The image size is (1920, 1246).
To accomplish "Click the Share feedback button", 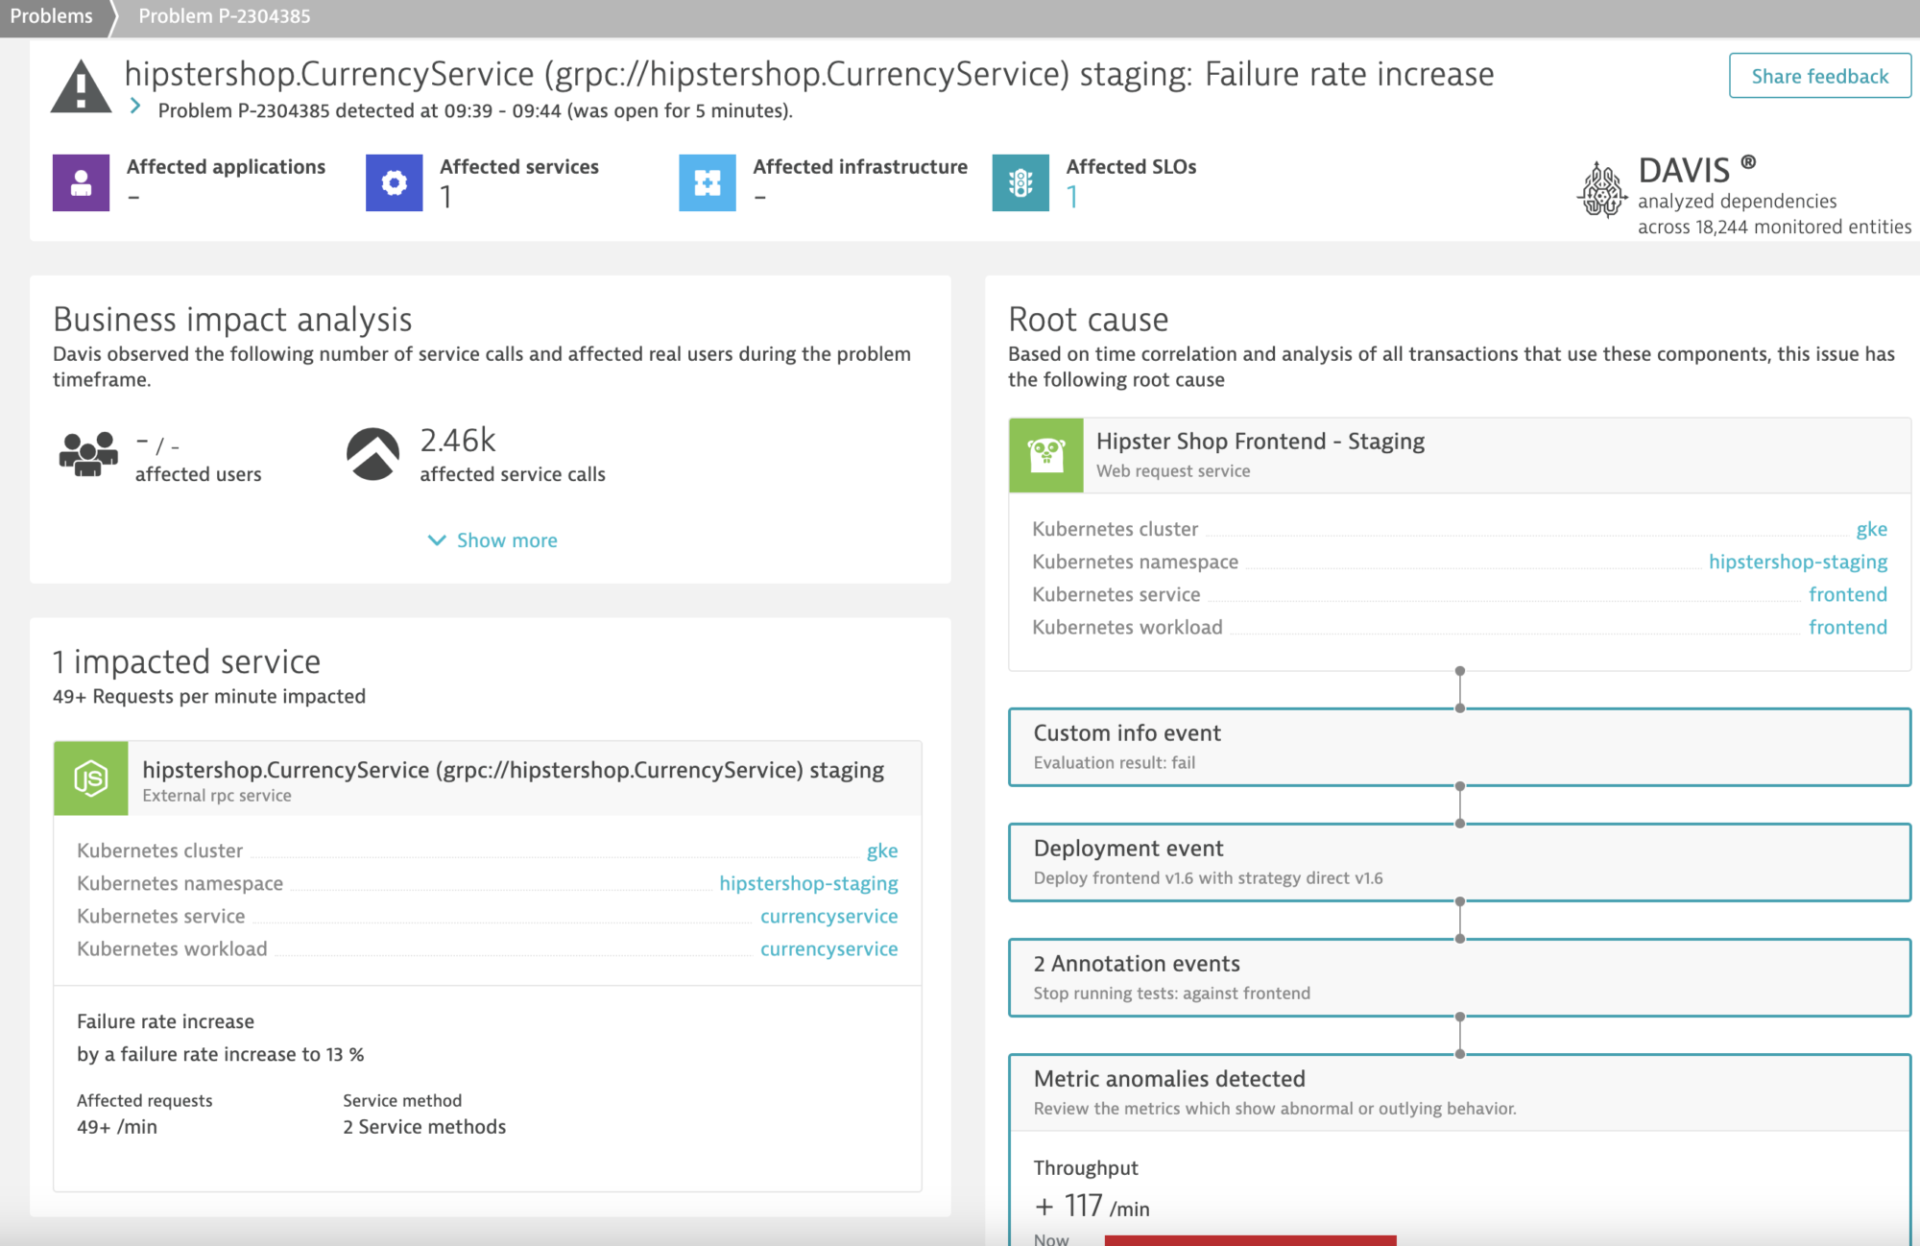I will point(1820,76).
